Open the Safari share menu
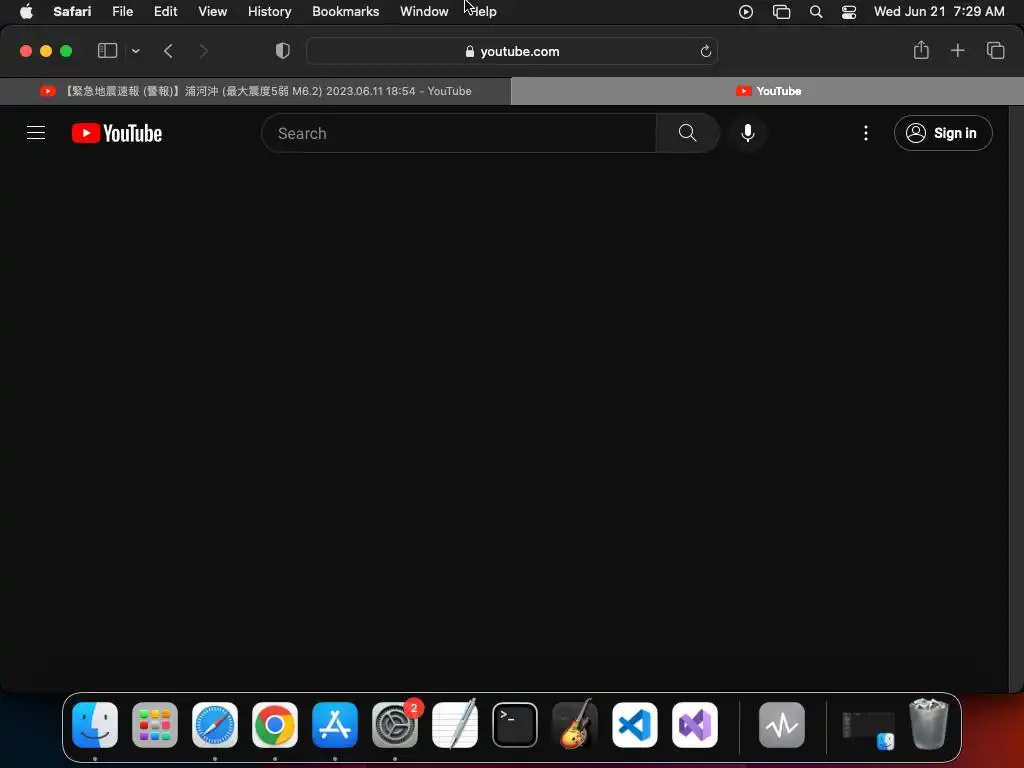Viewport: 1024px width, 768px height. pyautogui.click(x=921, y=50)
